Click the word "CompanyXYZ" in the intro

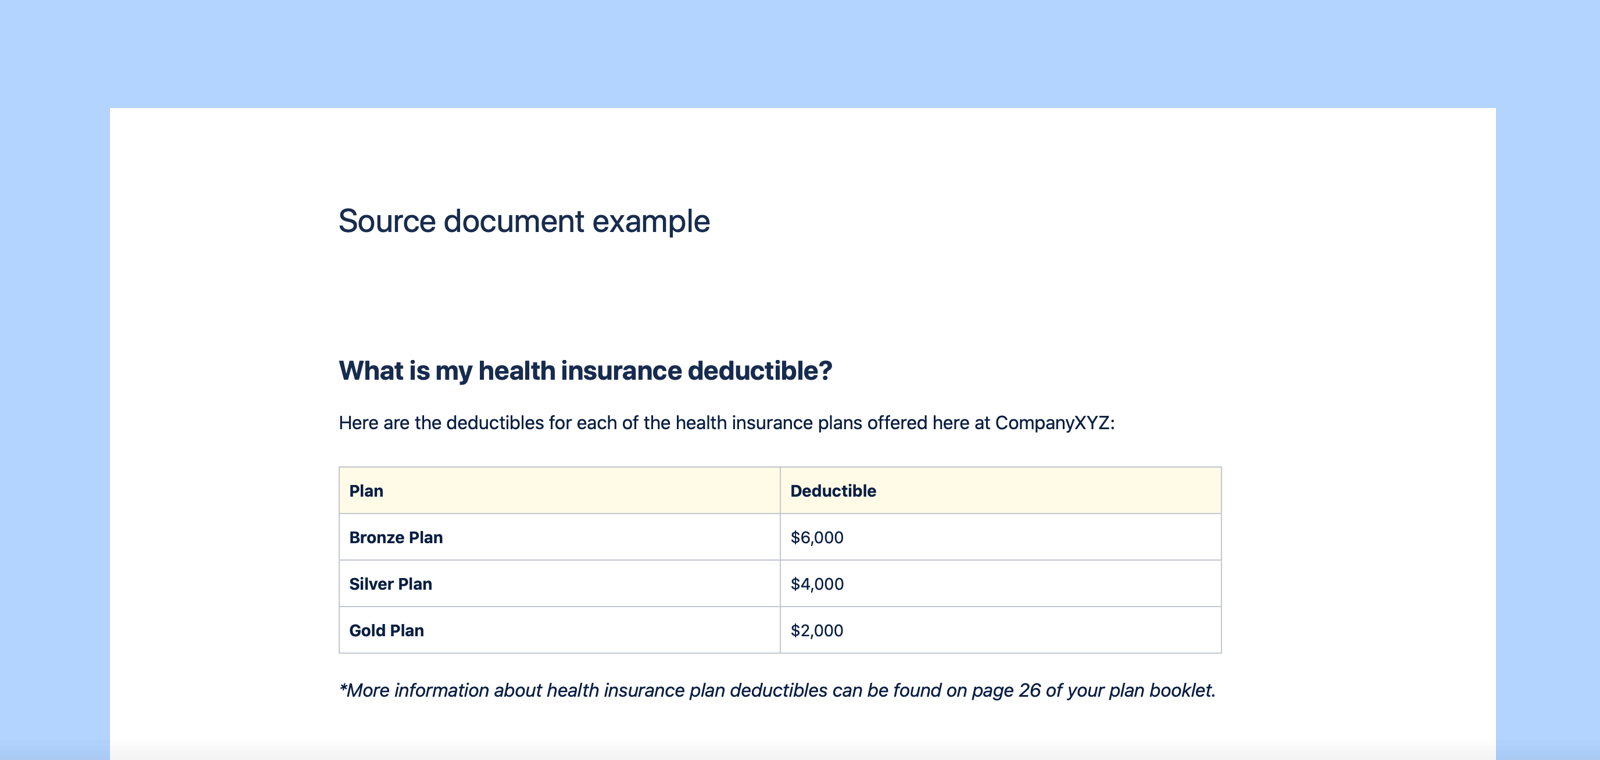(x=1052, y=423)
